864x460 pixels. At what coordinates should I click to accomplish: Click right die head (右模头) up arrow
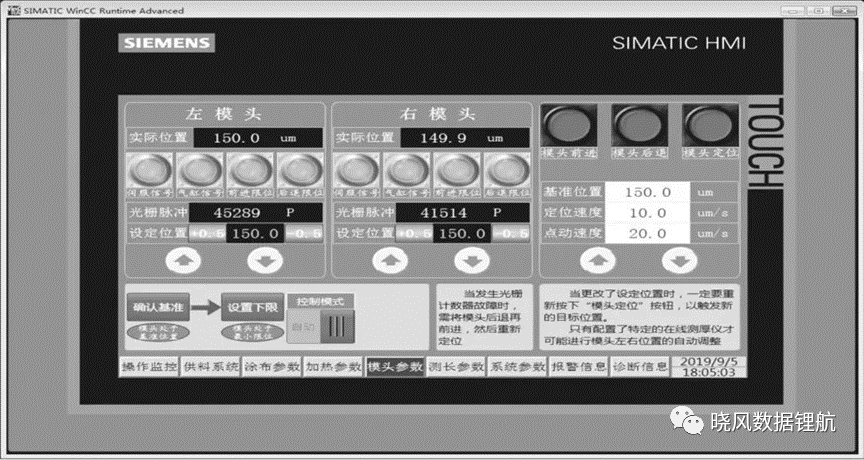(x=390, y=260)
